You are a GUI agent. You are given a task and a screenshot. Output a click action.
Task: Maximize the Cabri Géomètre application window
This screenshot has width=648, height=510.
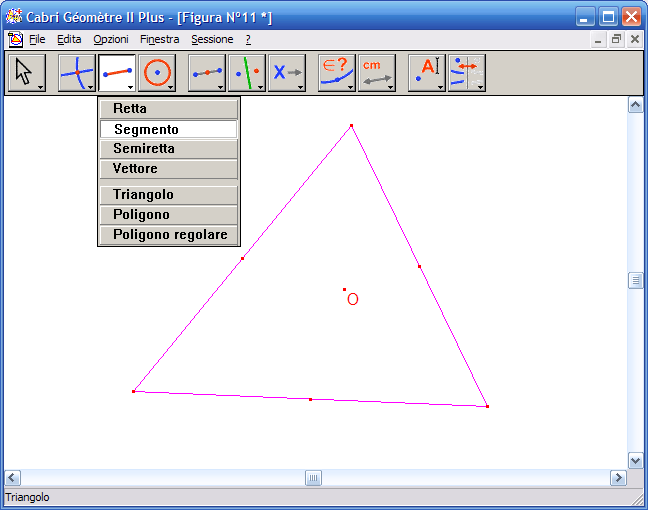[608, 17]
